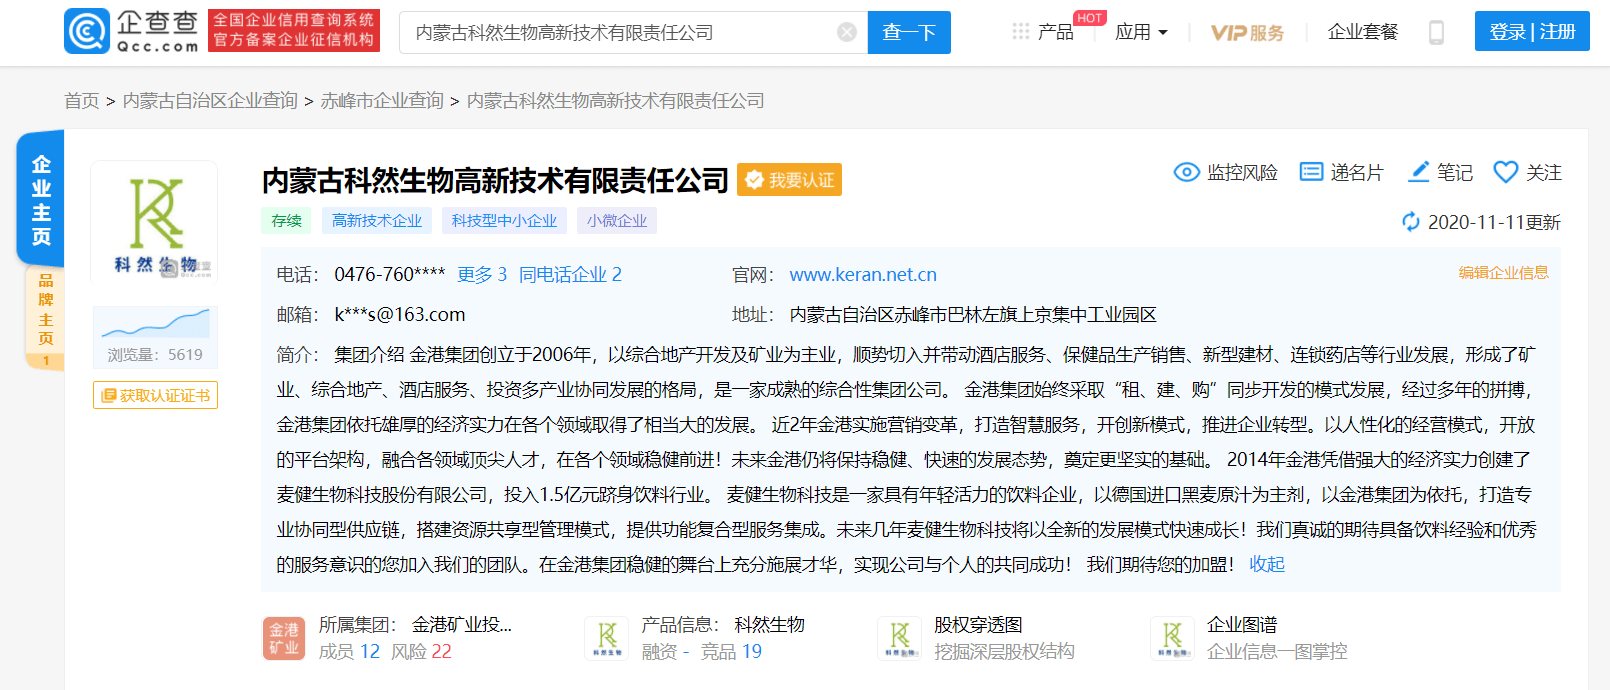Click the 我要认证 badge button

[x=789, y=180]
